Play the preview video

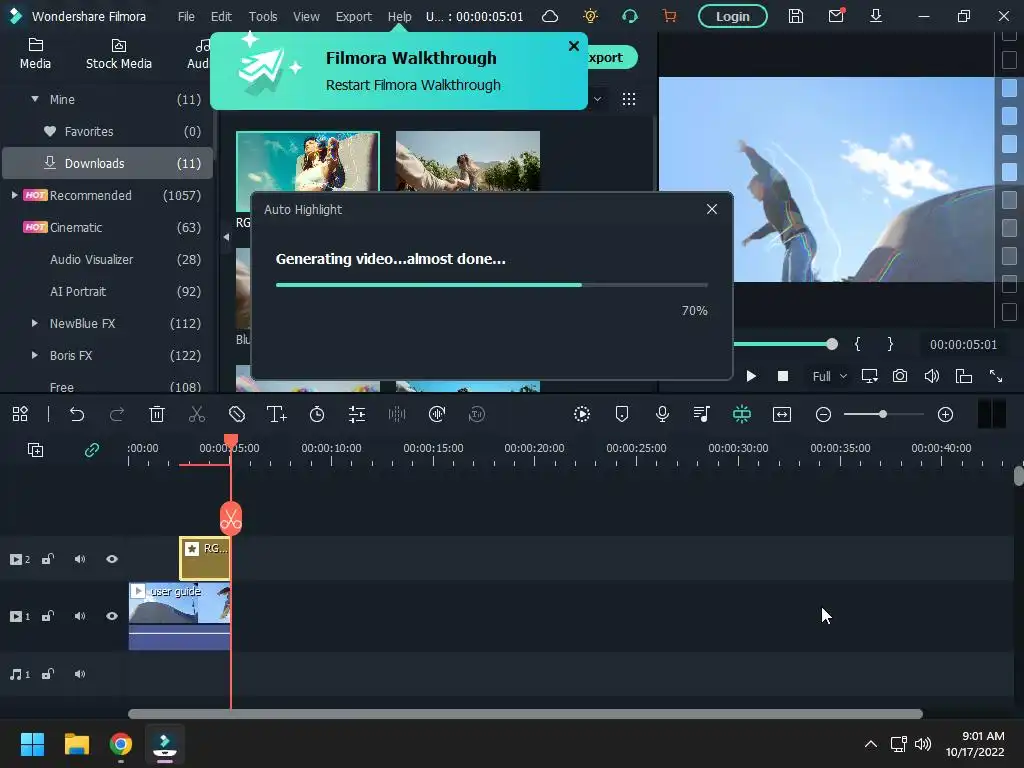(751, 376)
